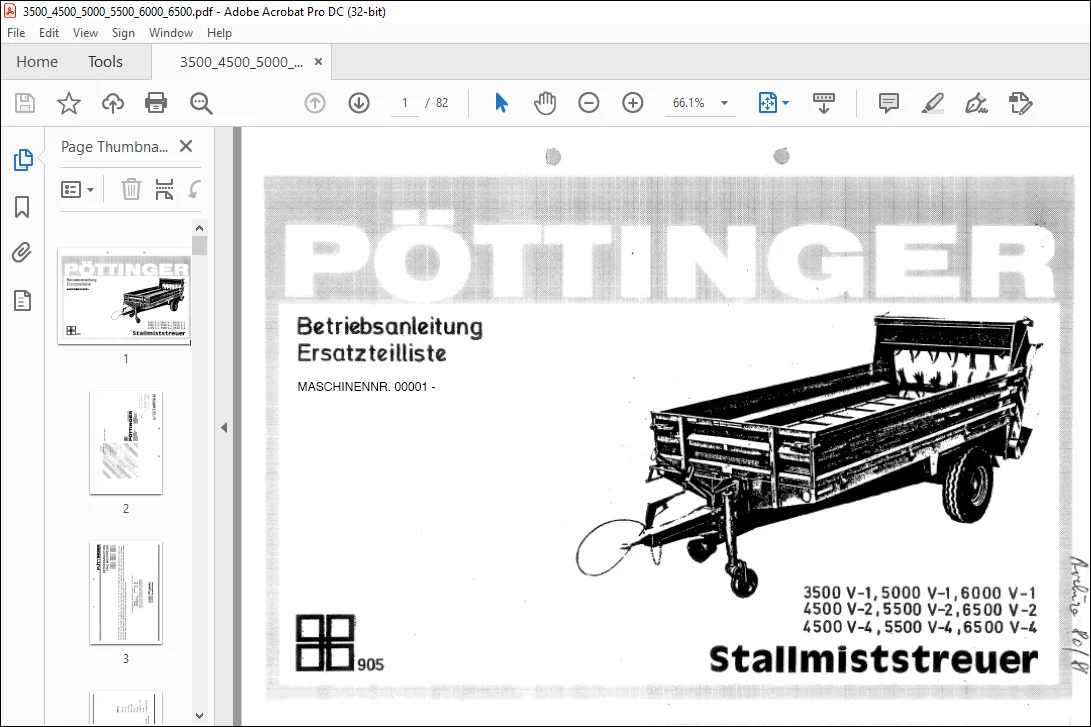This screenshot has height=727, width=1091.
Task: Go to the previous page with the arrow
Action: tap(314, 103)
